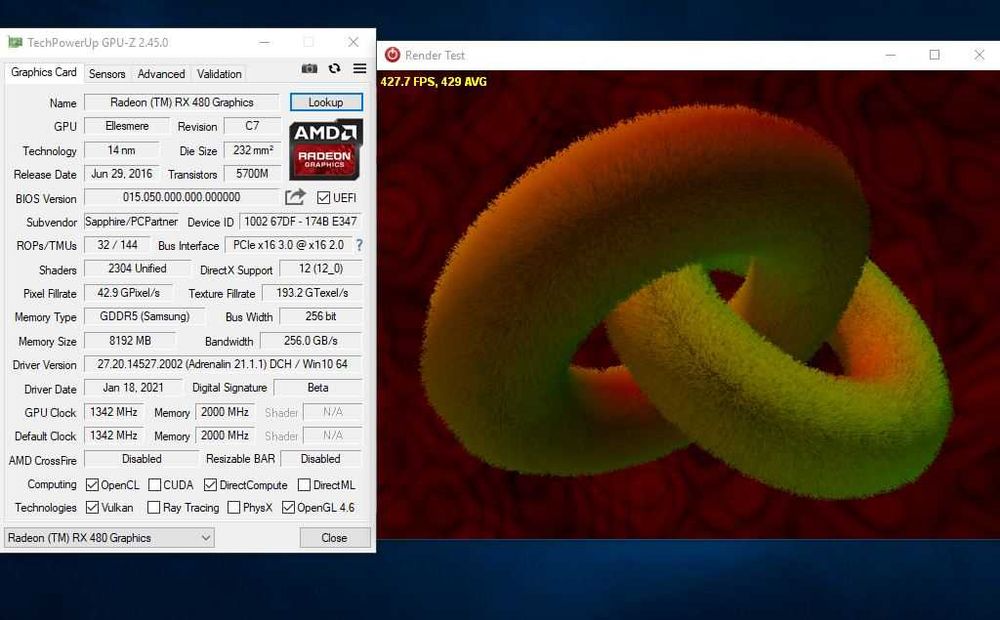Viewport: 1000px width, 620px height.
Task: Maximize the Render Test window
Action: click(x=934, y=55)
